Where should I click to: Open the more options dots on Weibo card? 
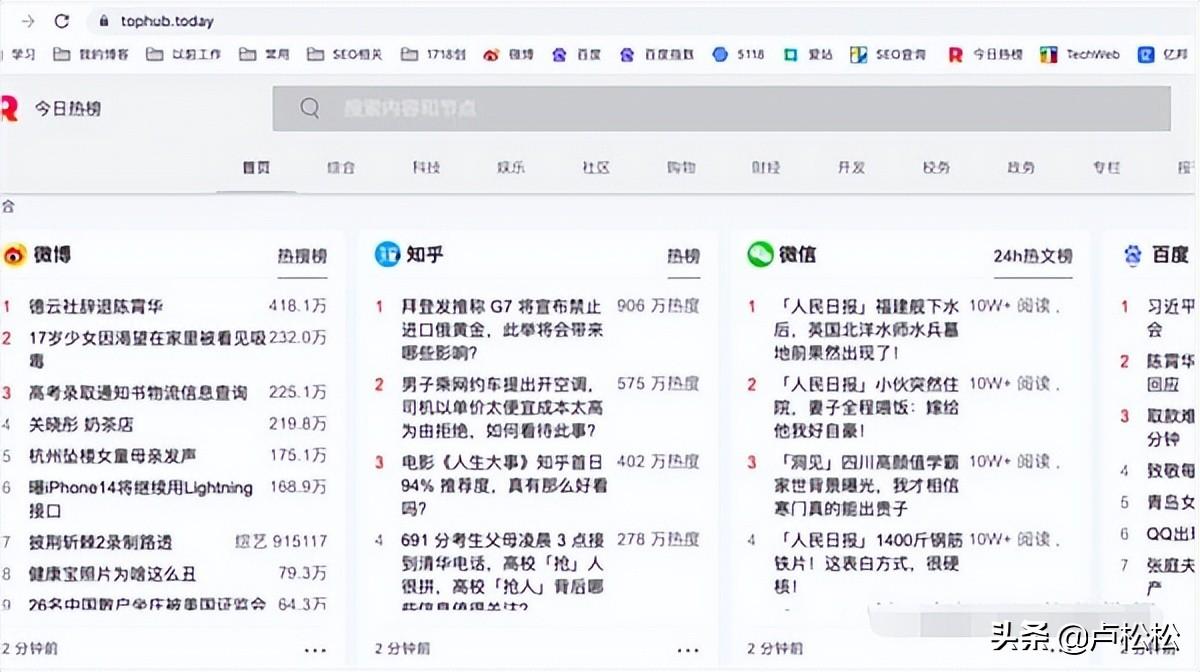(x=315, y=648)
